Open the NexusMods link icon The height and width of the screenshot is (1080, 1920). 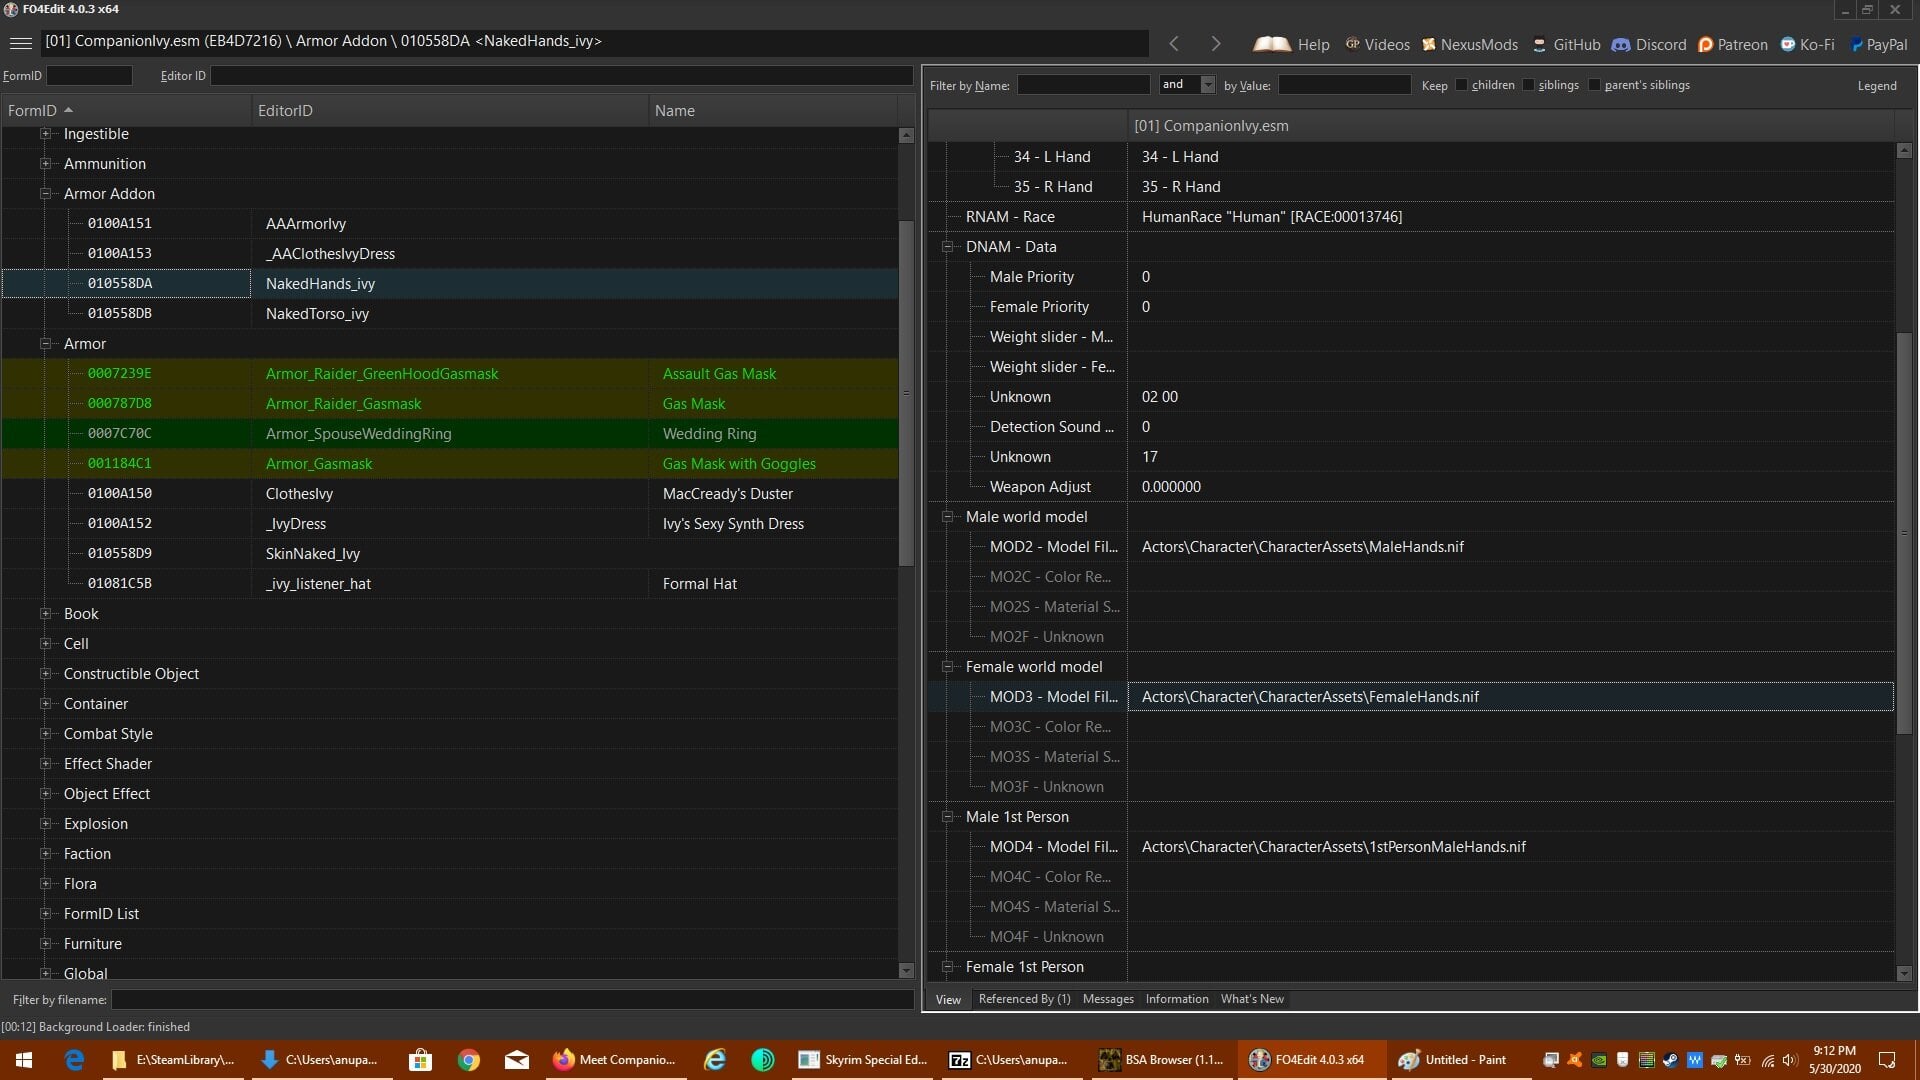tap(1428, 44)
